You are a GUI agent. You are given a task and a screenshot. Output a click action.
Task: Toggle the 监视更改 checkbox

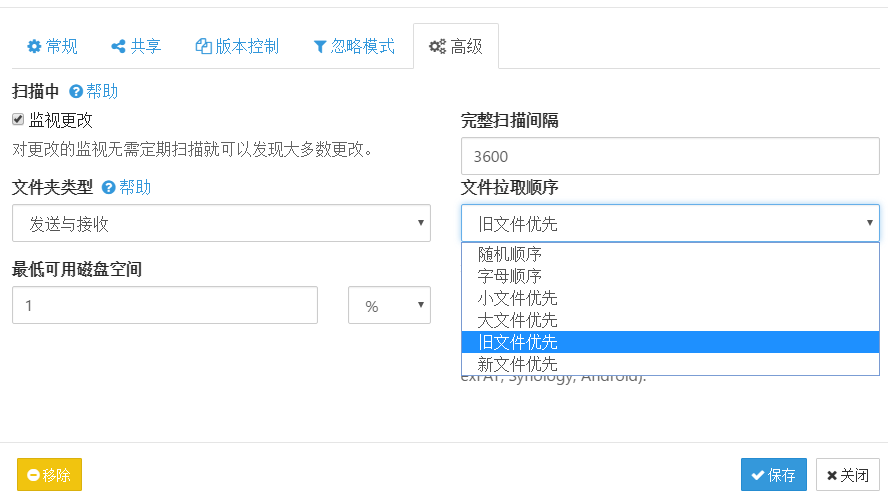click(18, 120)
